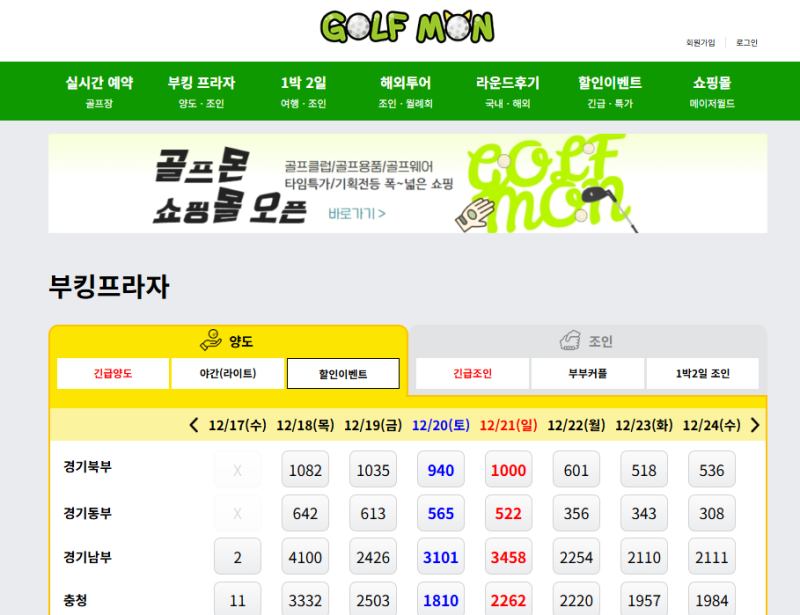Click 경기남부 region label

(x=87, y=557)
